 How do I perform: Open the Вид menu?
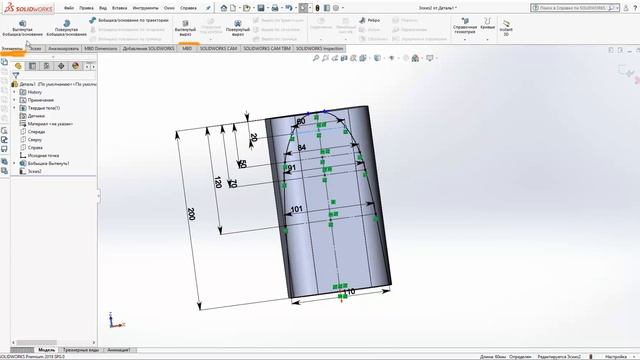[103, 8]
